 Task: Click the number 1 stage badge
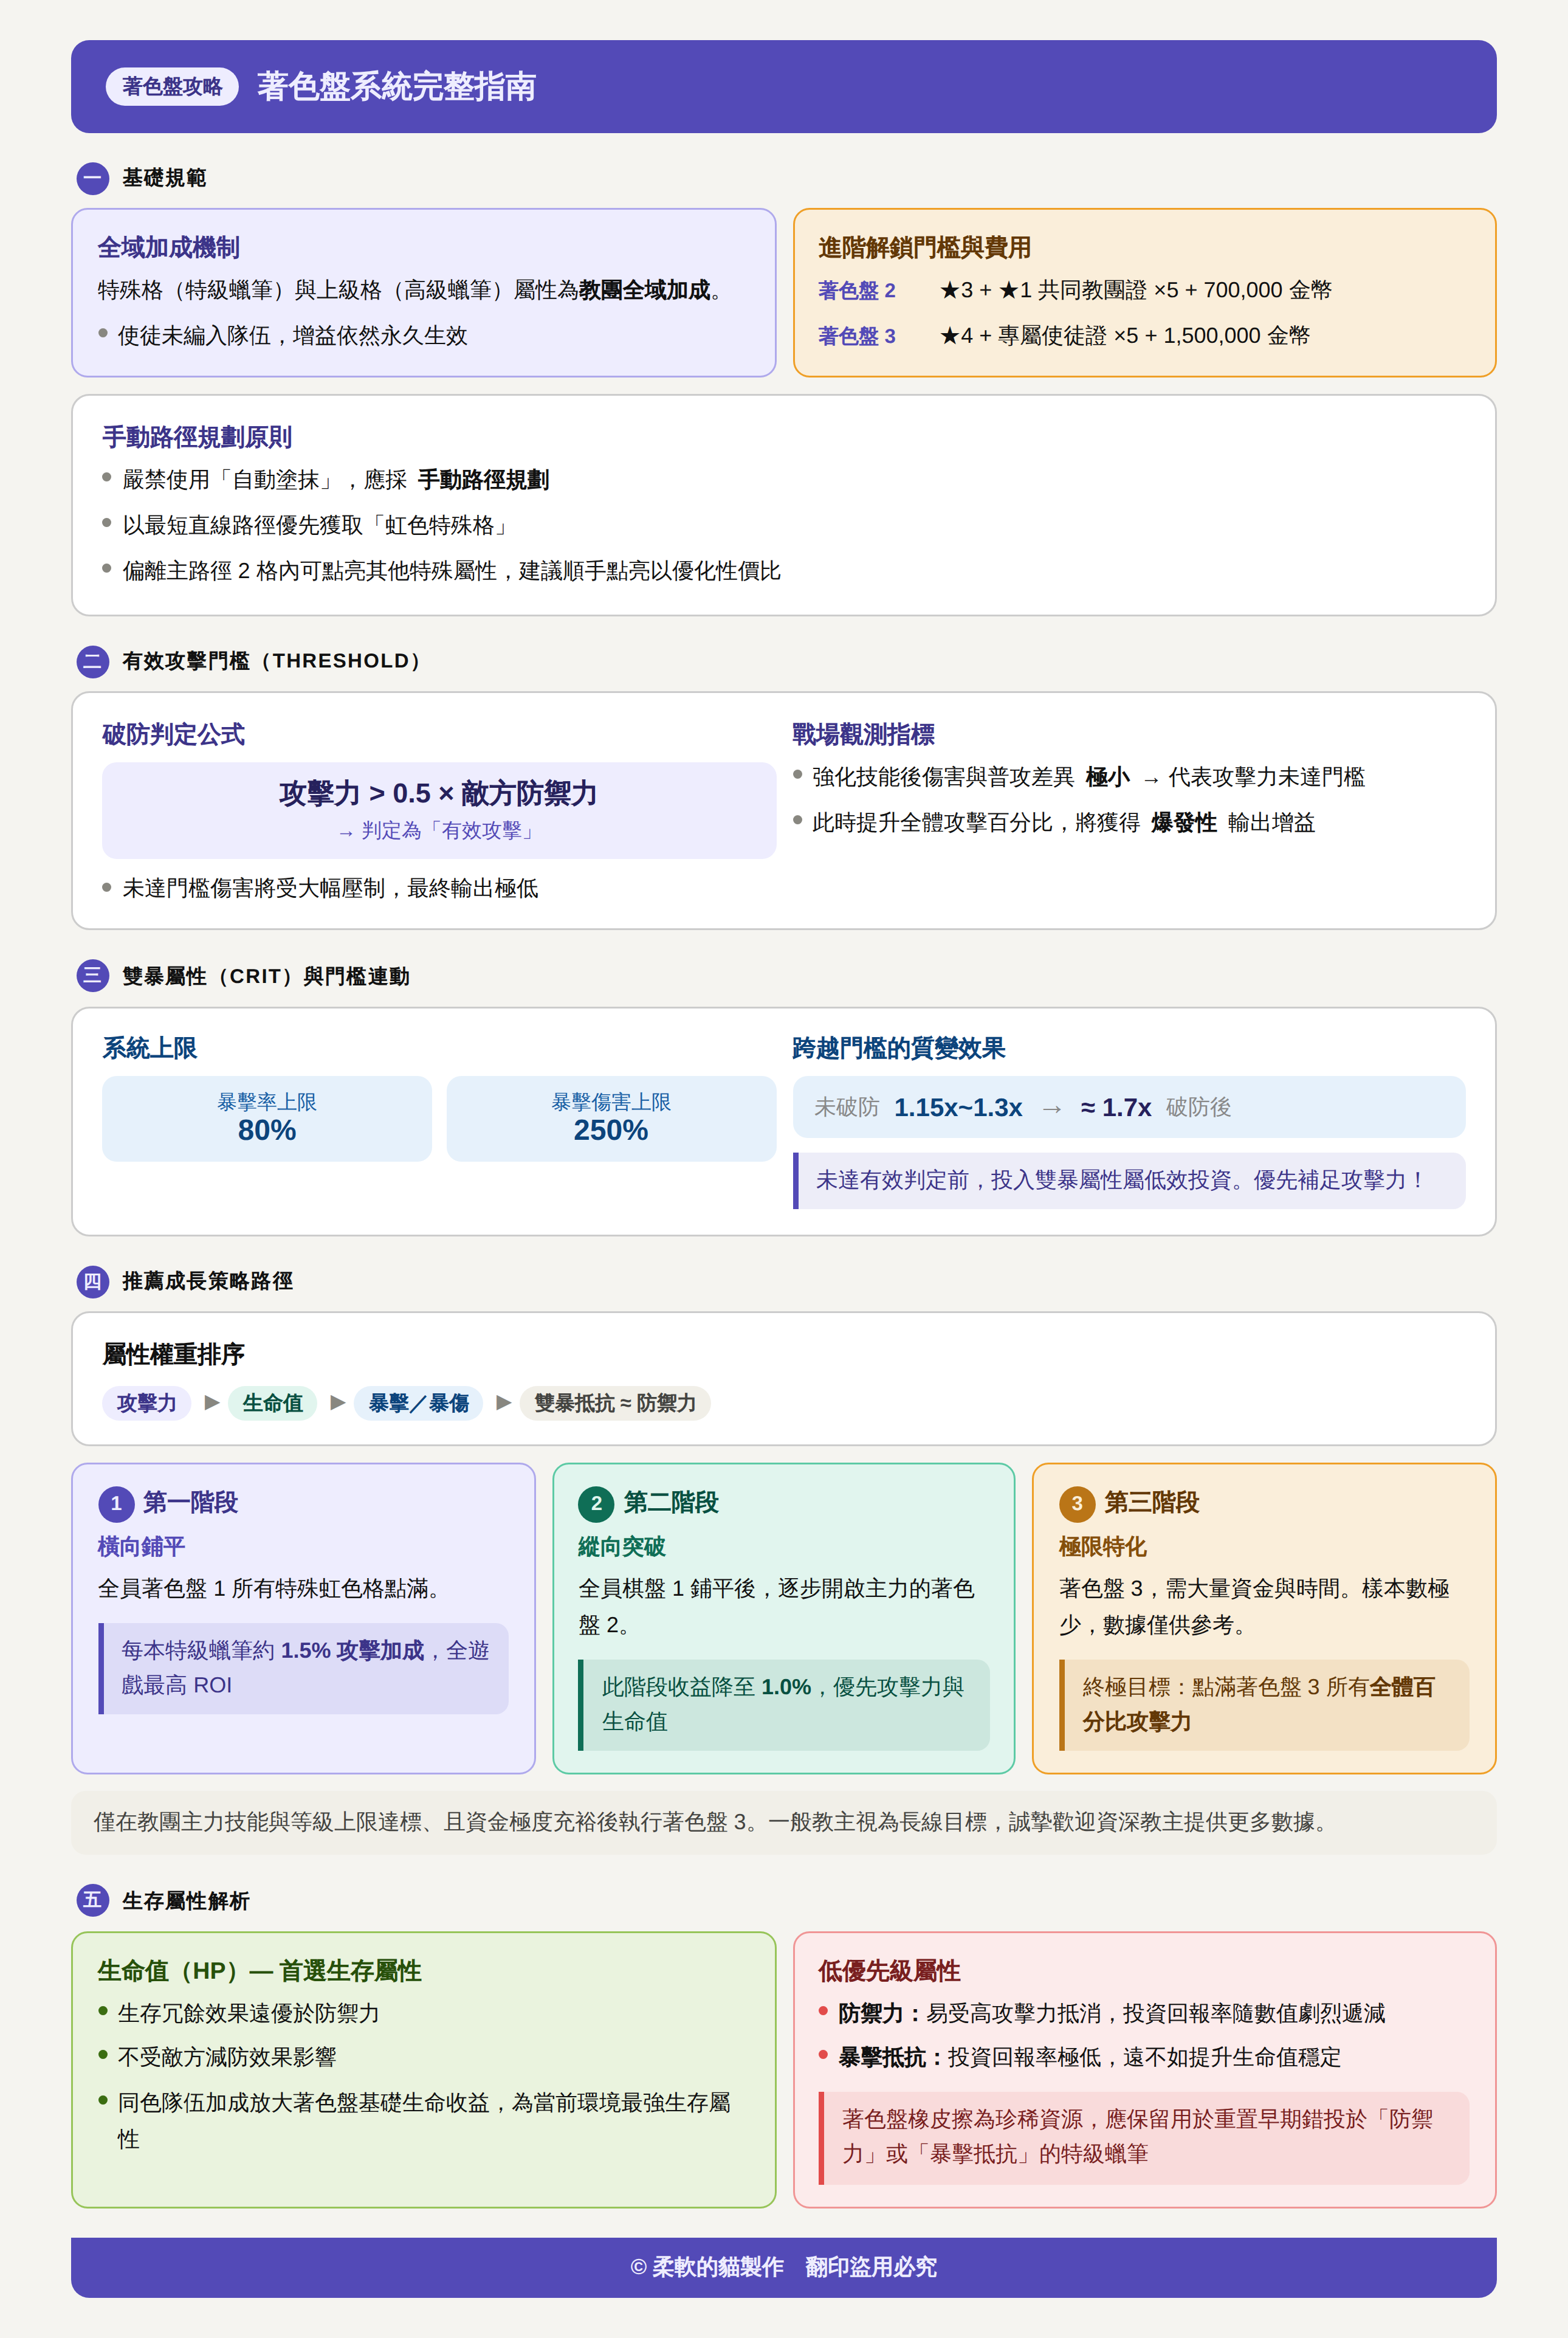point(116,1503)
